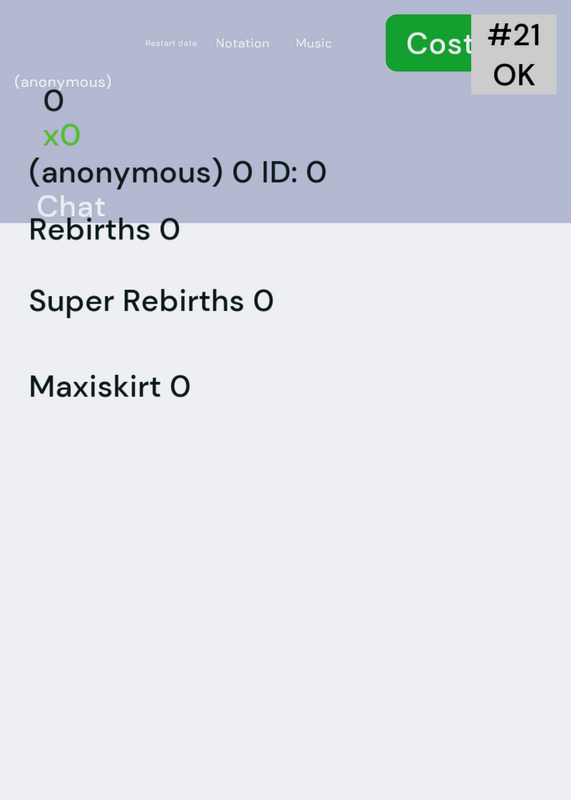Click the green x0 multiplier
The width and height of the screenshot is (571, 800).
[62, 136]
